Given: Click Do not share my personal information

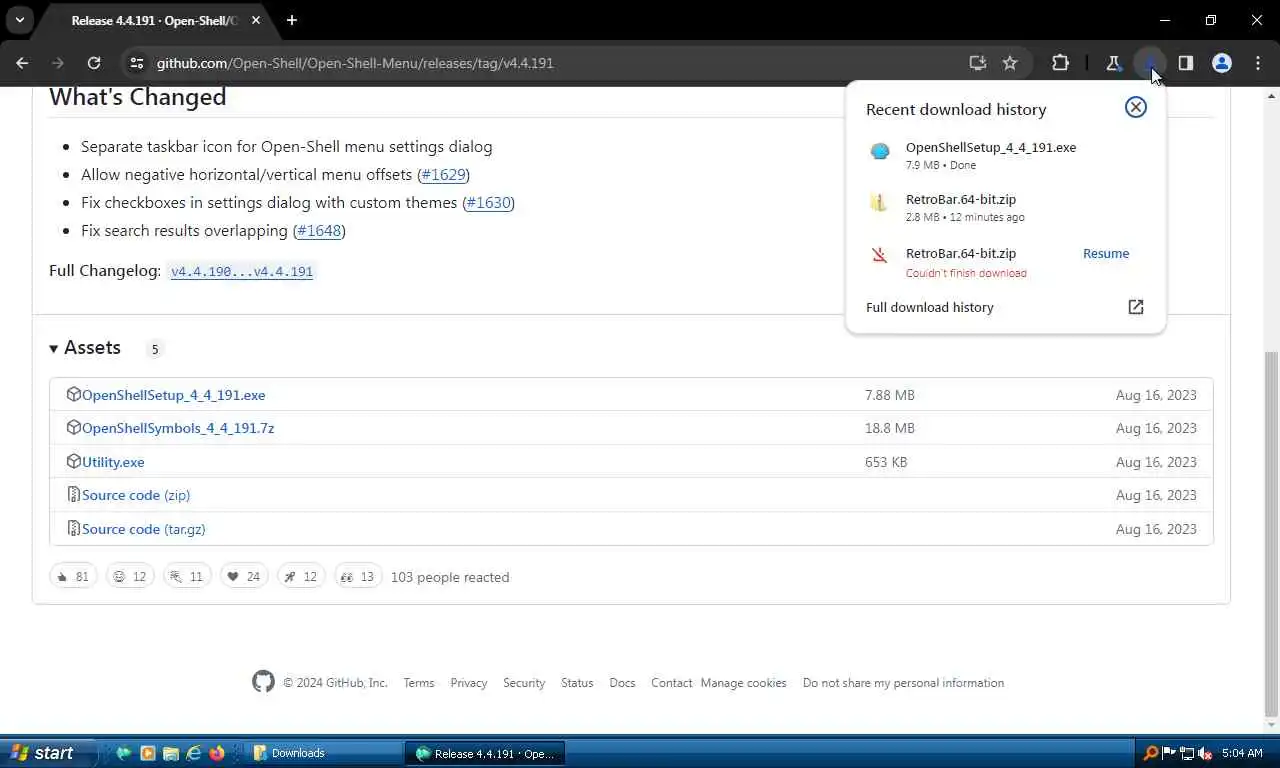Looking at the screenshot, I should (x=903, y=683).
